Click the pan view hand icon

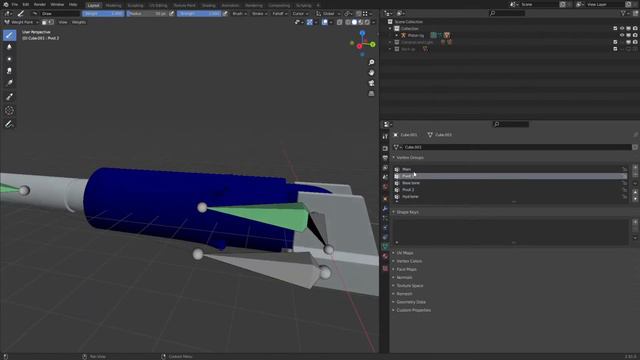371,73
